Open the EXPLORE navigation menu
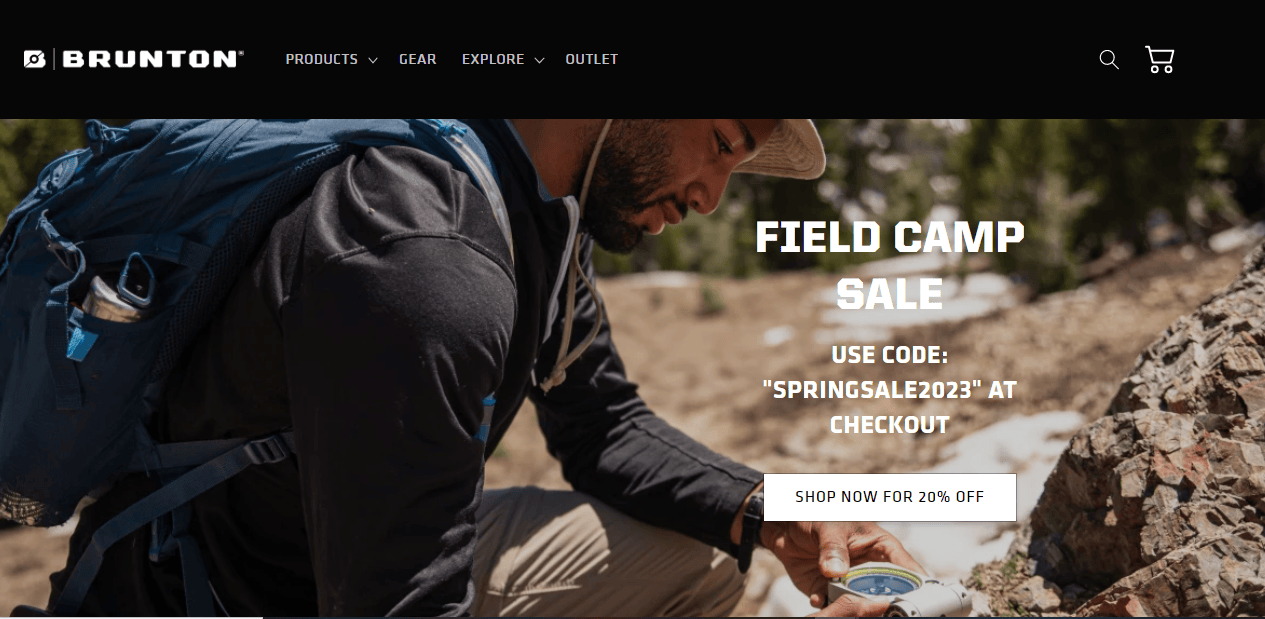Viewport: 1265px width, 619px height. point(493,60)
